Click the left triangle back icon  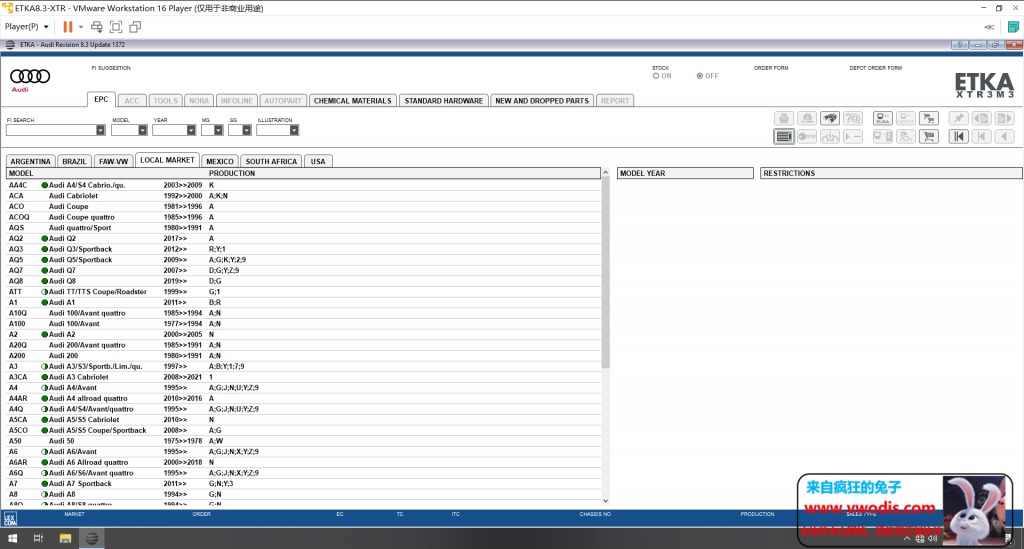click(1004, 136)
